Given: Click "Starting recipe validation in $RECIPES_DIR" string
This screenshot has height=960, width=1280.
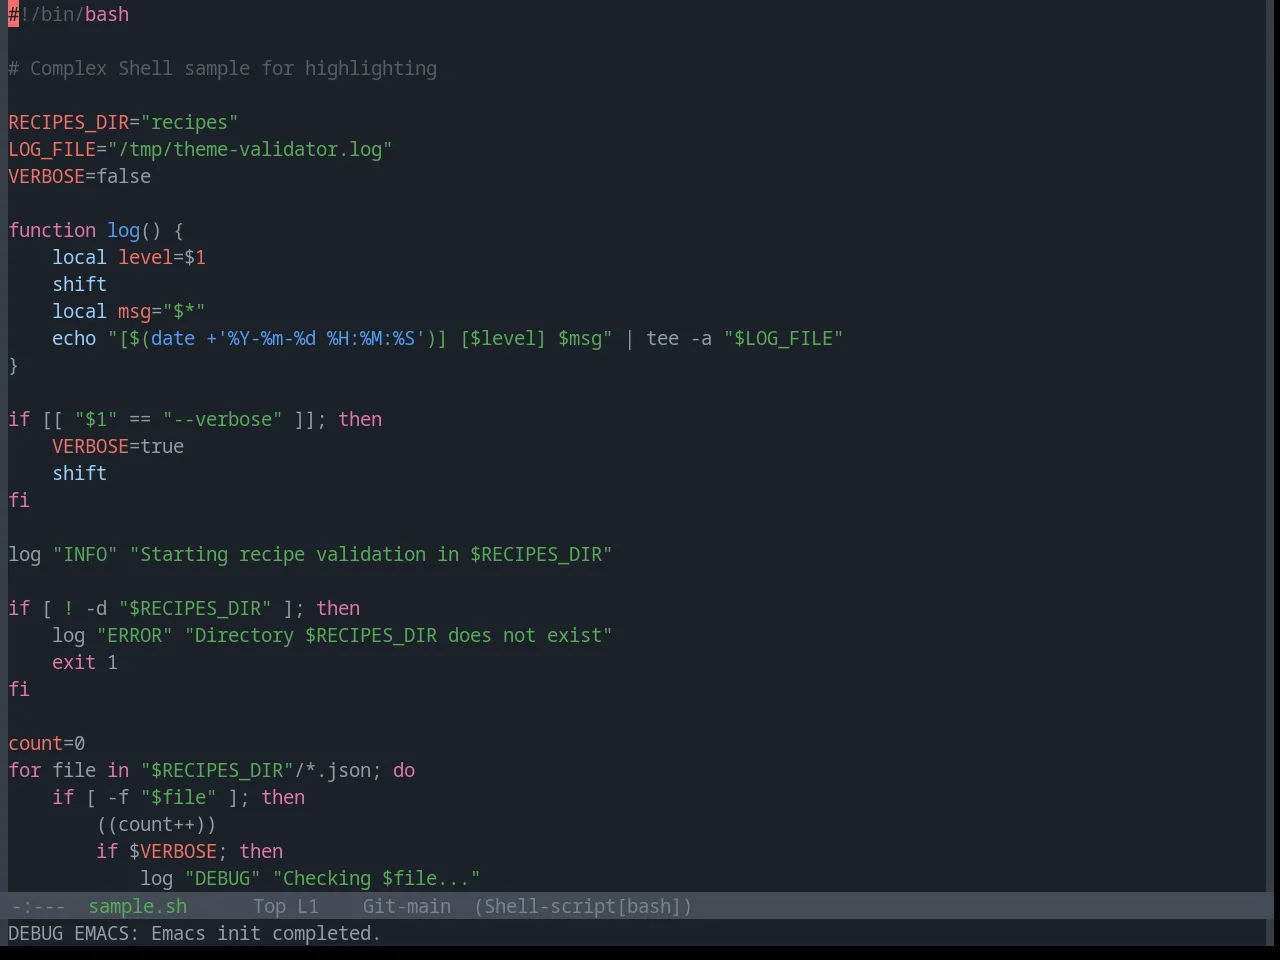Looking at the screenshot, I should pyautogui.click(x=371, y=555).
